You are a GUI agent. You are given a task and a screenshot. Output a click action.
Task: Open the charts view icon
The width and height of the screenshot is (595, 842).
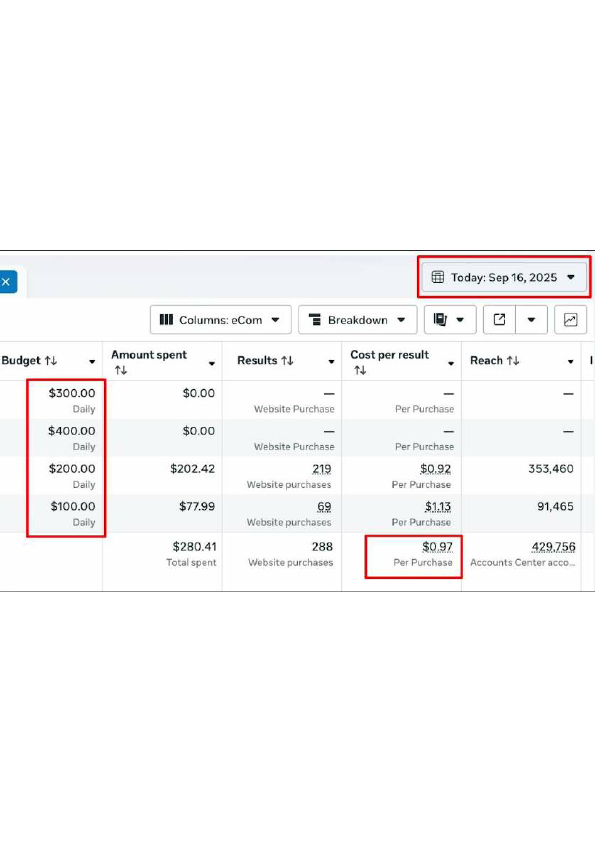[x=570, y=320]
